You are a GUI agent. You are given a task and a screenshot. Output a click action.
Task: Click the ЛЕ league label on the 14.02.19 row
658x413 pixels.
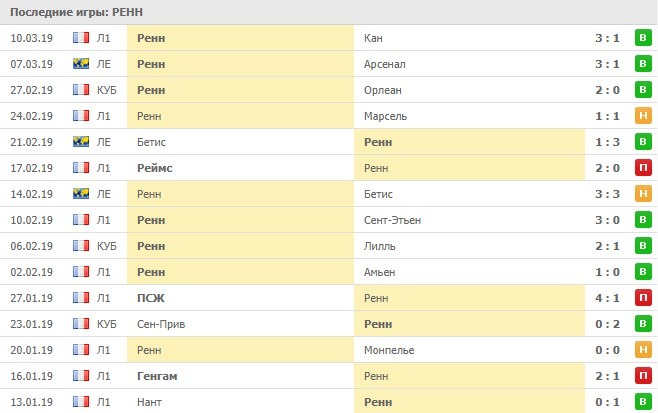coord(105,194)
